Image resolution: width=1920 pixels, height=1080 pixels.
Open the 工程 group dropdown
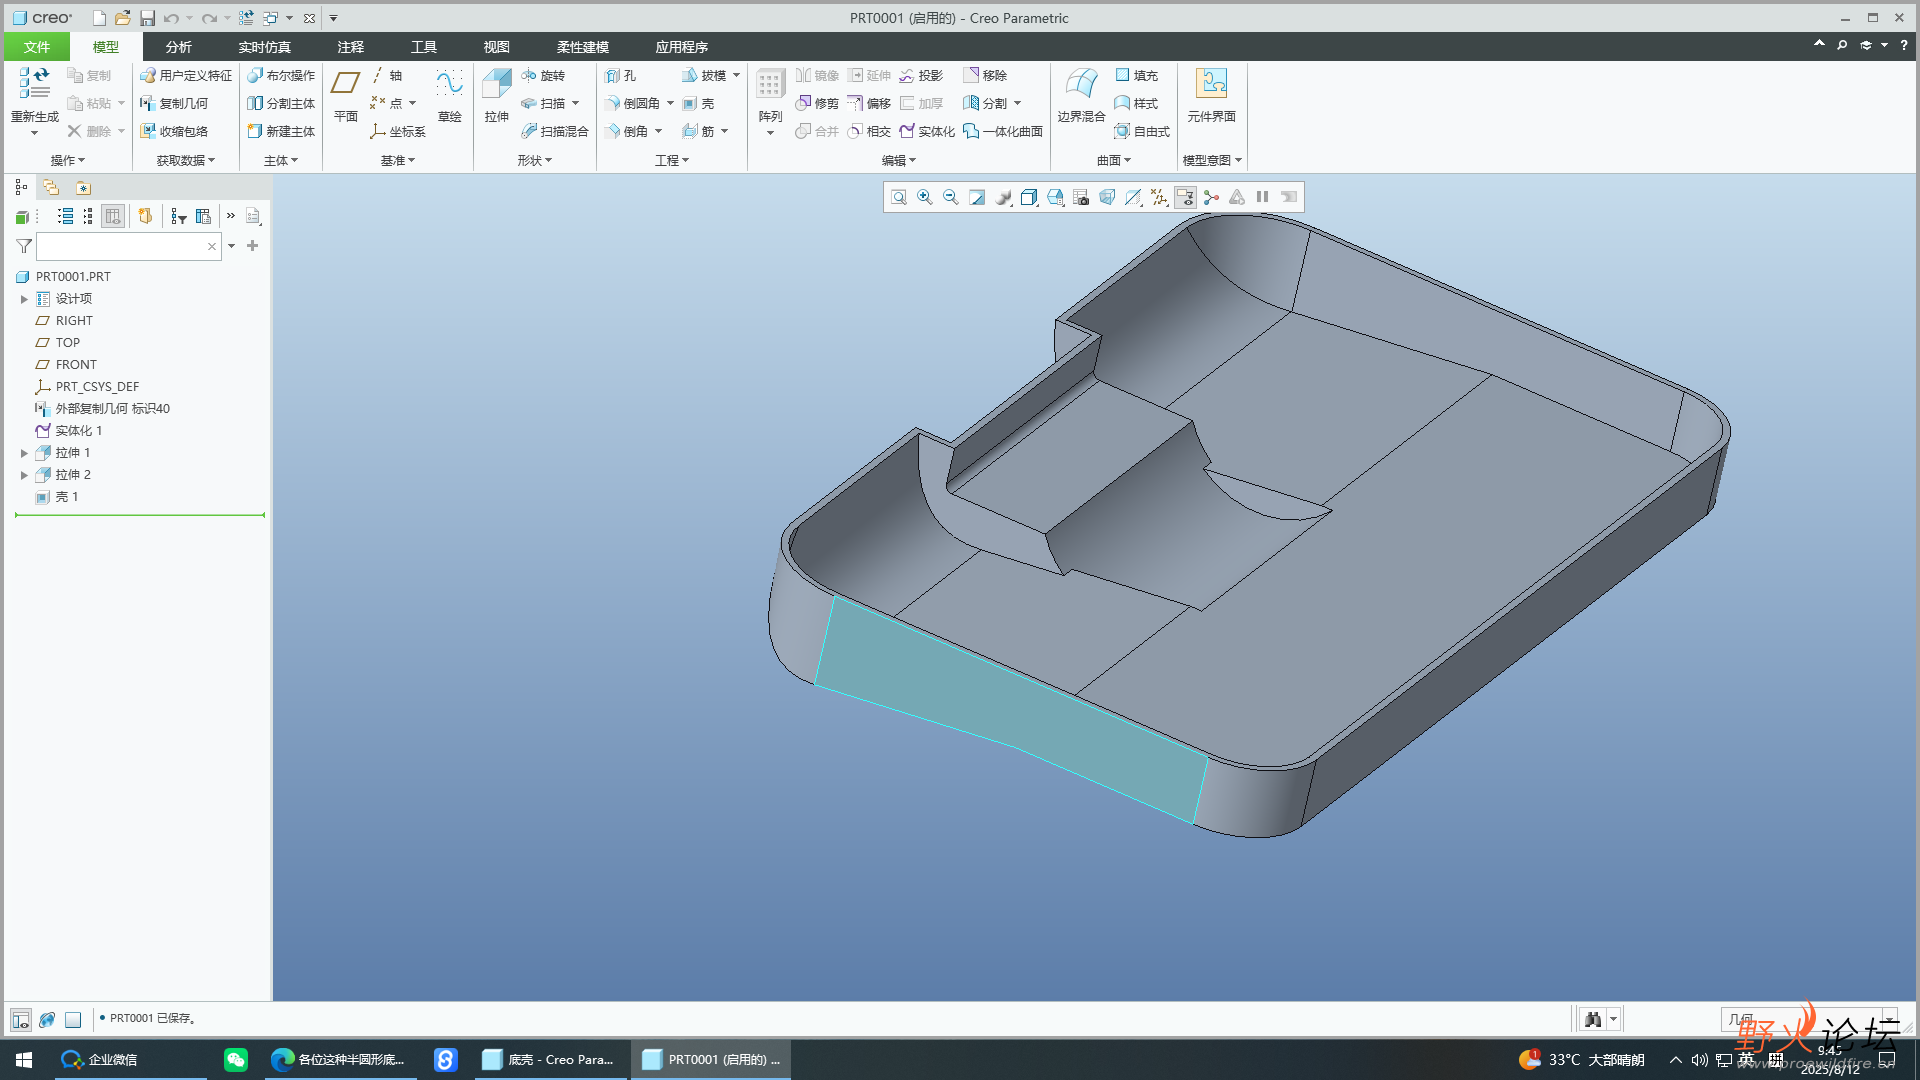tap(672, 160)
